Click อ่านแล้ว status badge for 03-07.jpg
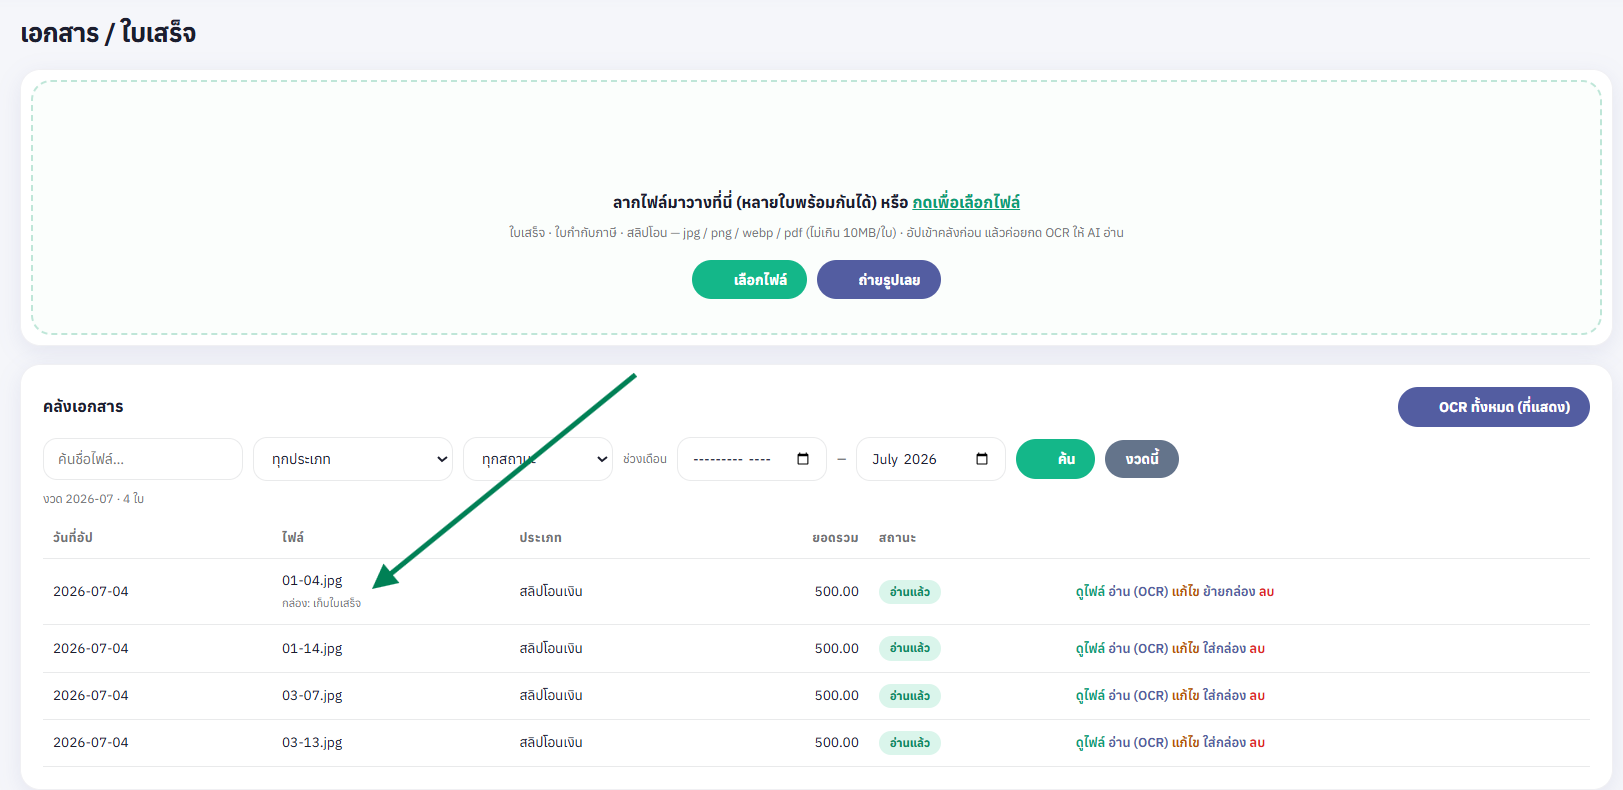Screen dimensions: 1623x790 [x=910, y=696]
